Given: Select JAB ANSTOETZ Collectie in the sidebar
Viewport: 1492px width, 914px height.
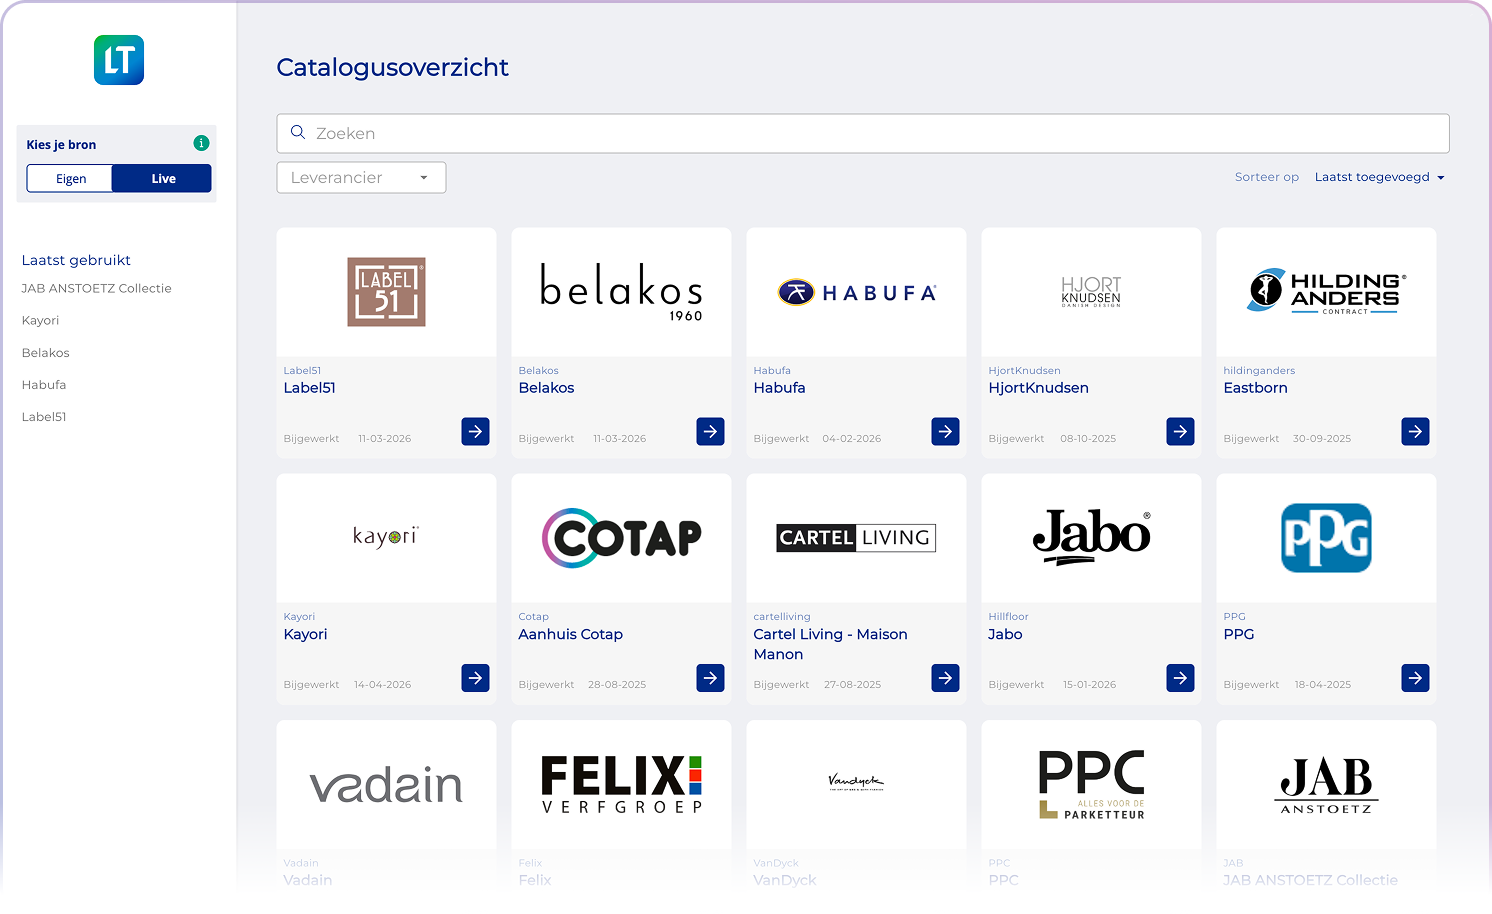Looking at the screenshot, I should pyautogui.click(x=96, y=288).
